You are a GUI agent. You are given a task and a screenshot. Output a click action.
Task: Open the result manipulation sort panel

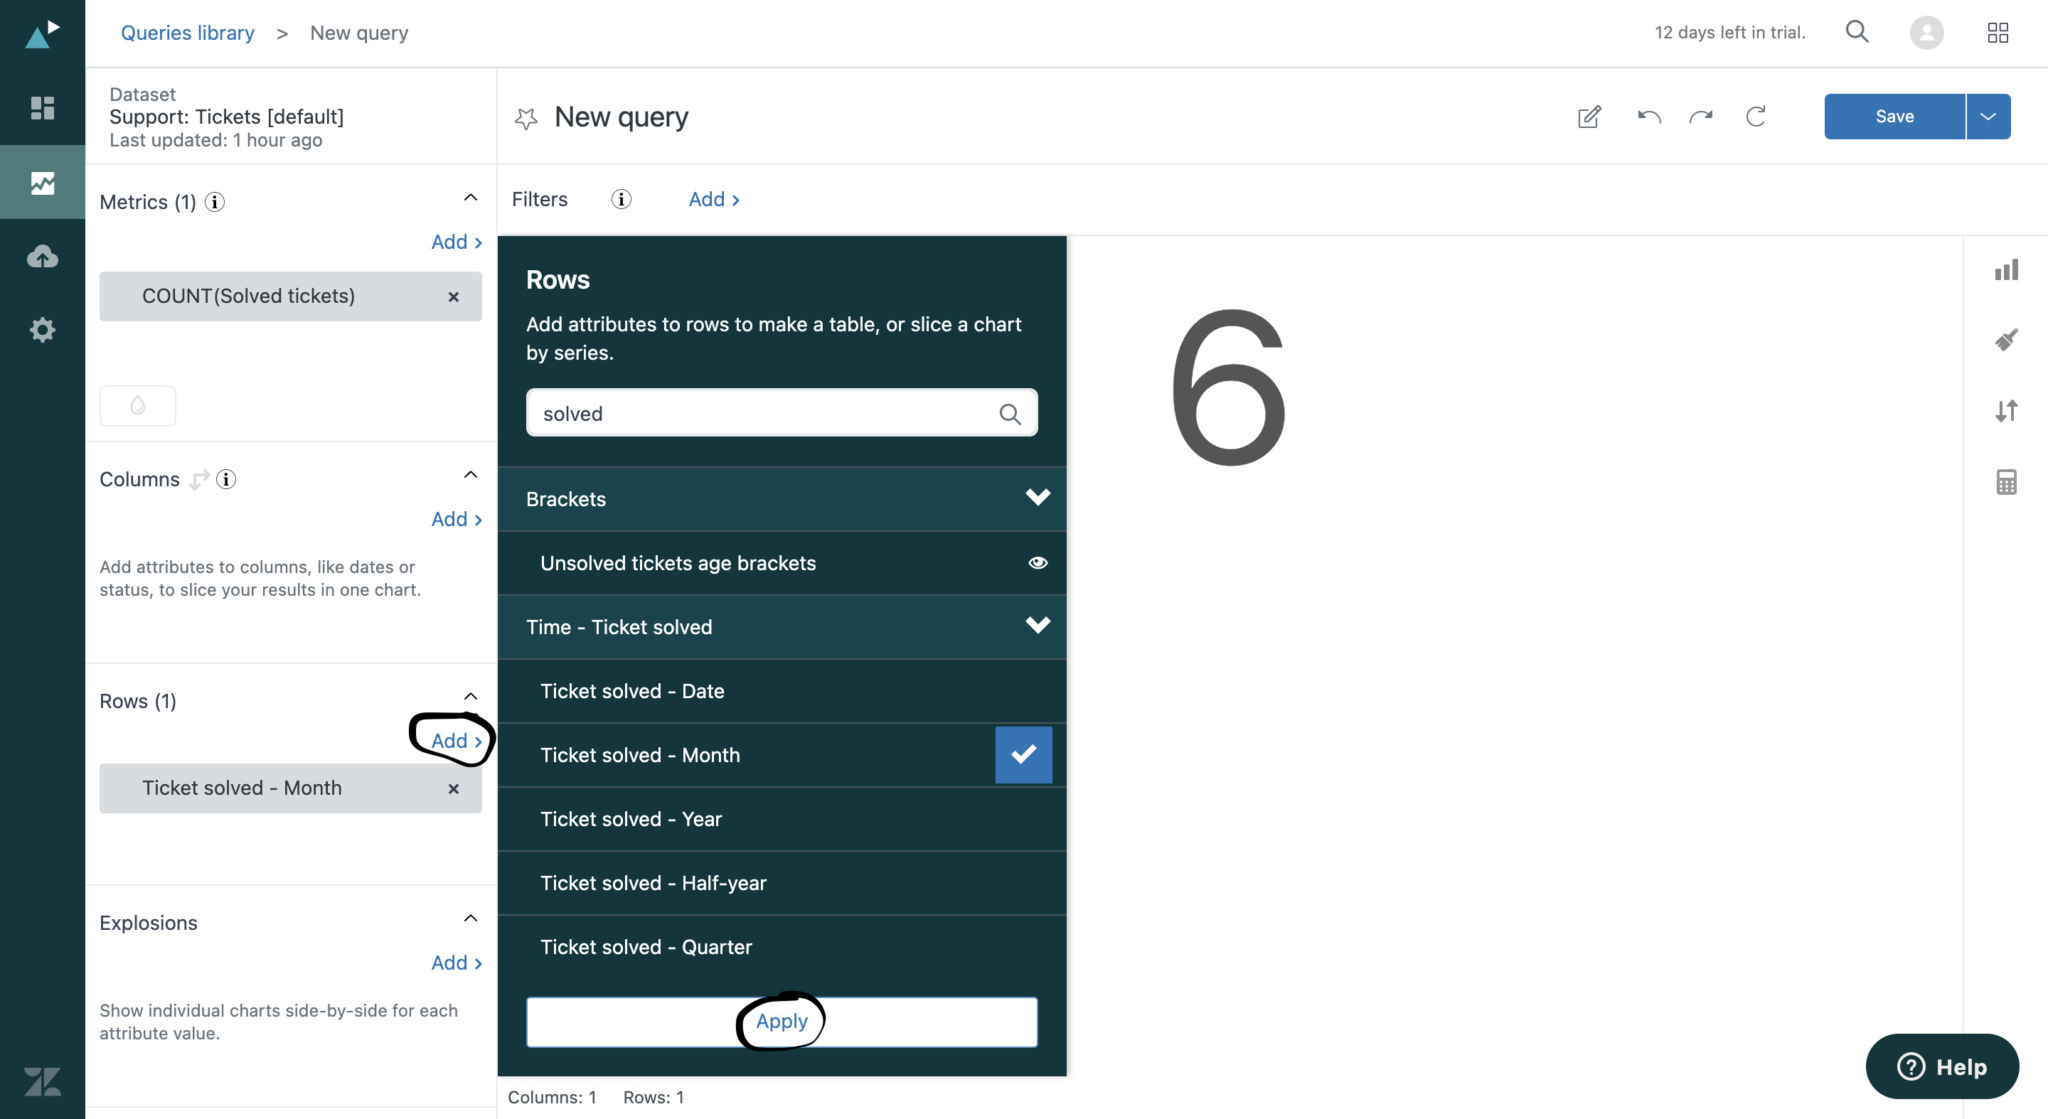[2006, 410]
